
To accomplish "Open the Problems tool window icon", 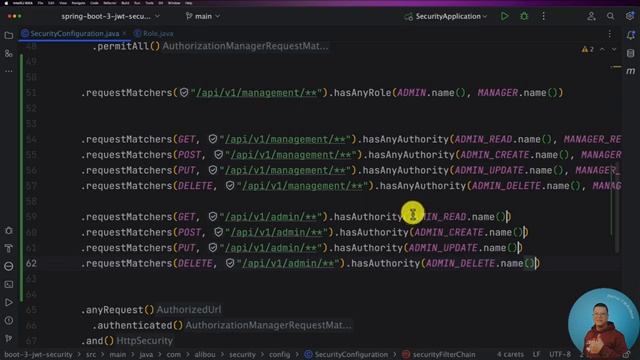I will click(9, 320).
